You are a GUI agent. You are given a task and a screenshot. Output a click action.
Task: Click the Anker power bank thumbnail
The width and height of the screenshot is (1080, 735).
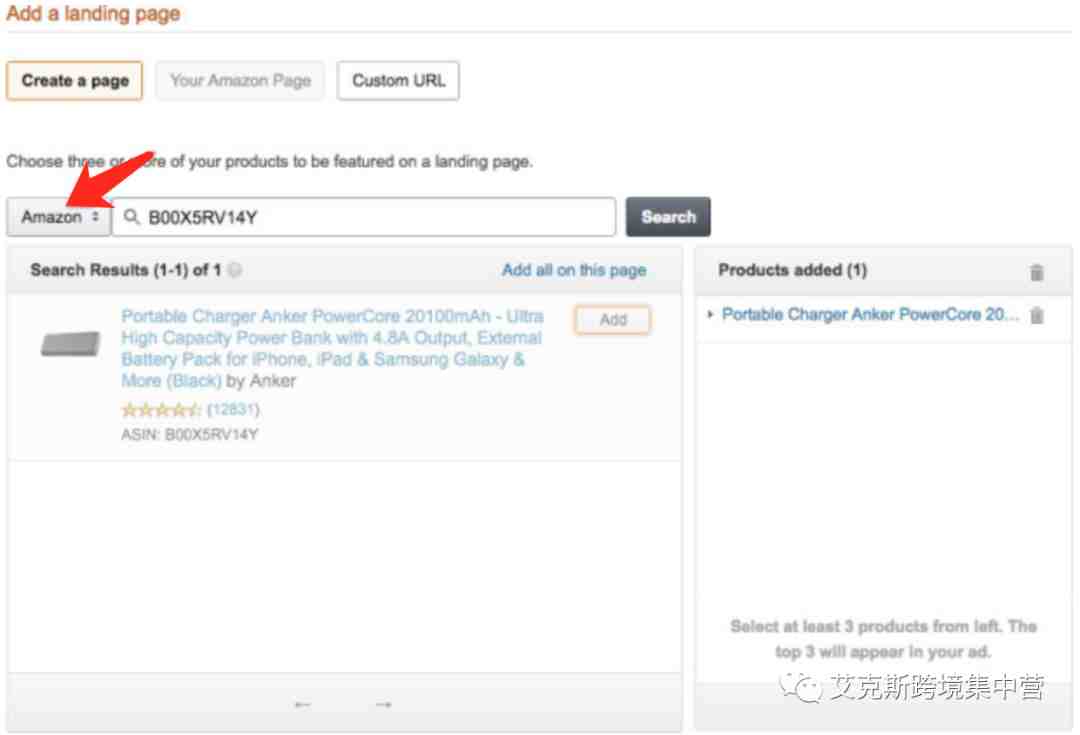click(x=70, y=344)
